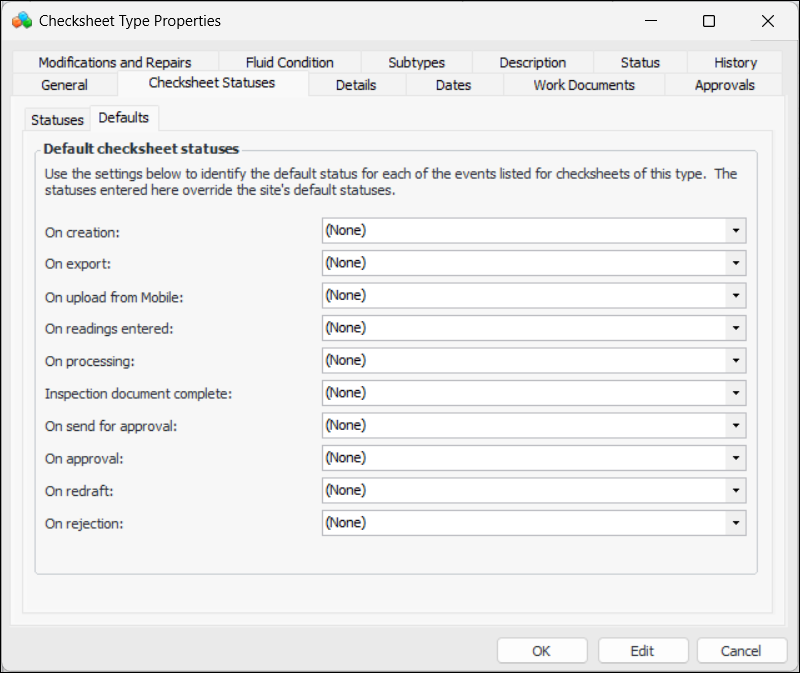Go to the Fluid Condition tab
800x673 pixels.
coord(290,62)
